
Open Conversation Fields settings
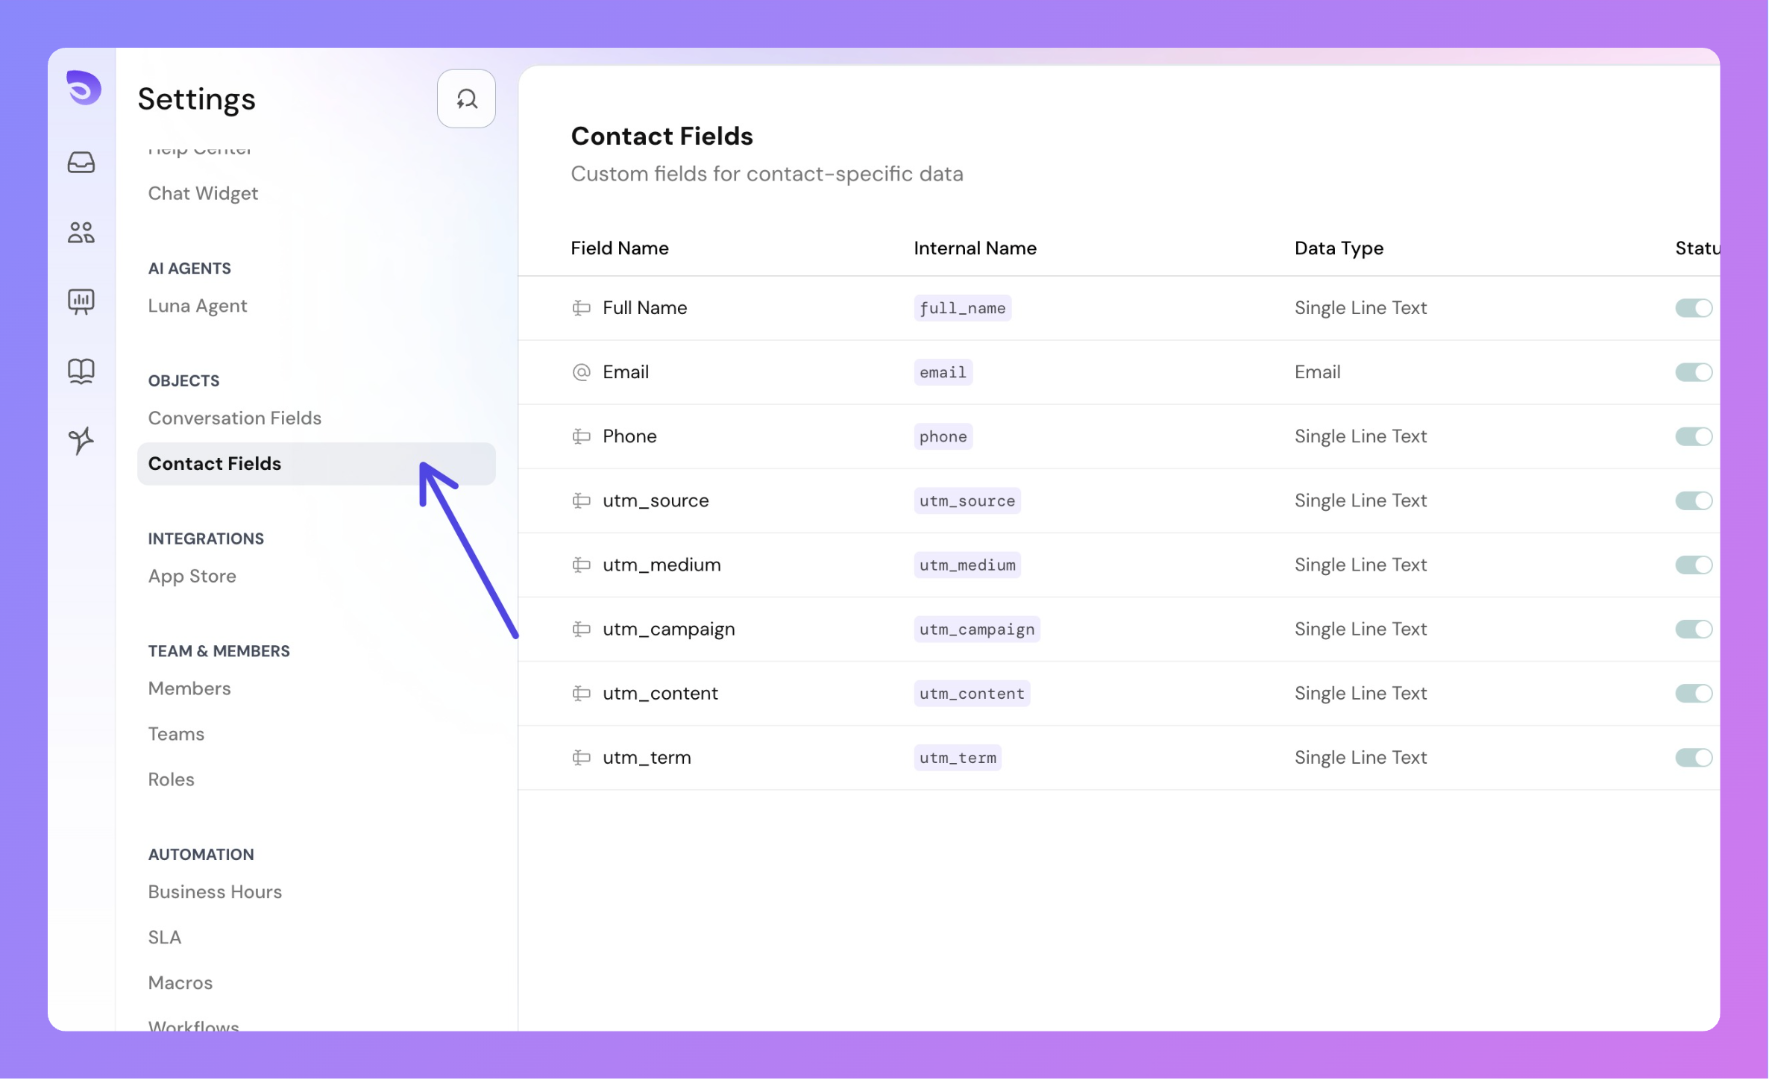pos(235,418)
